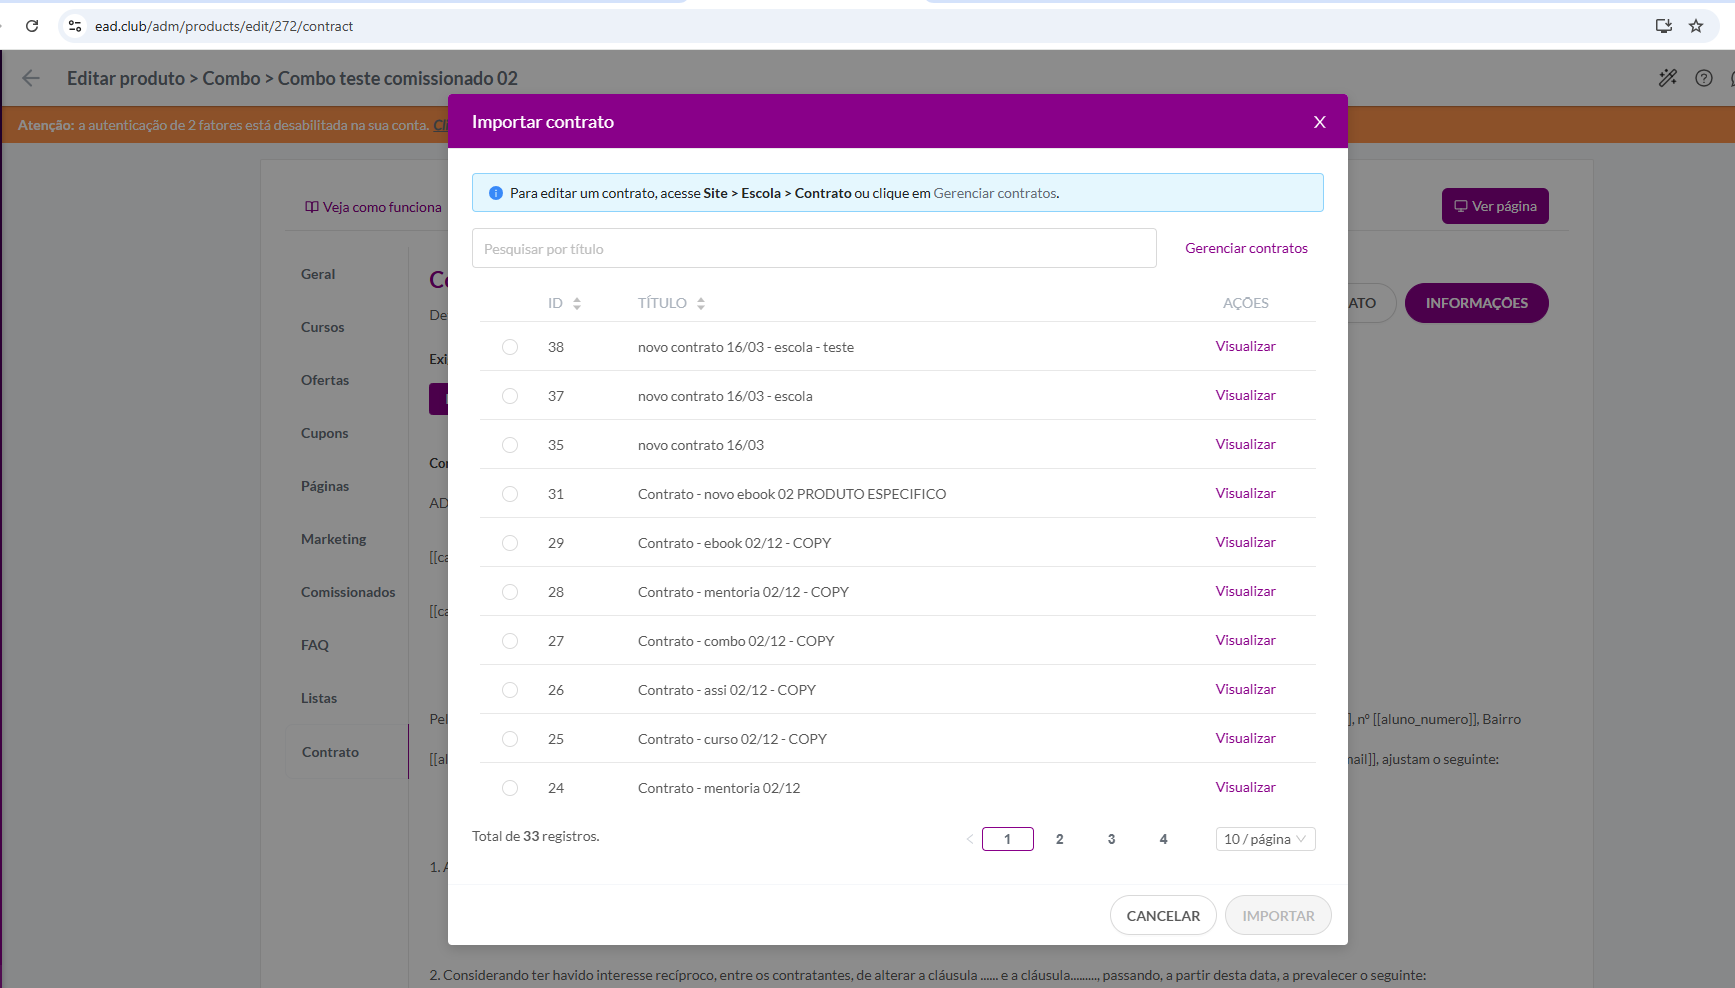
Task: Select radio for Contrato - ebook 02/12 - COPY
Action: [510, 543]
